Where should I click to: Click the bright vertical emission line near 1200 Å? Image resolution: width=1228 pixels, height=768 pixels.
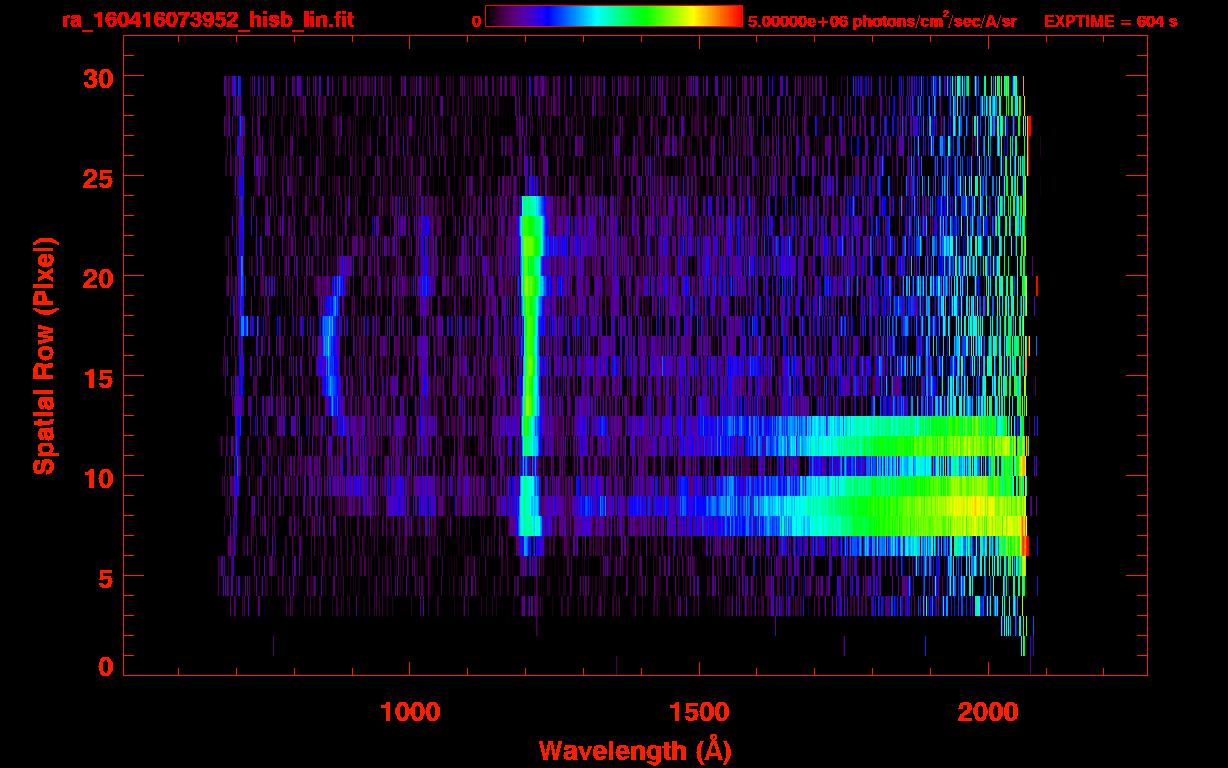point(530,330)
